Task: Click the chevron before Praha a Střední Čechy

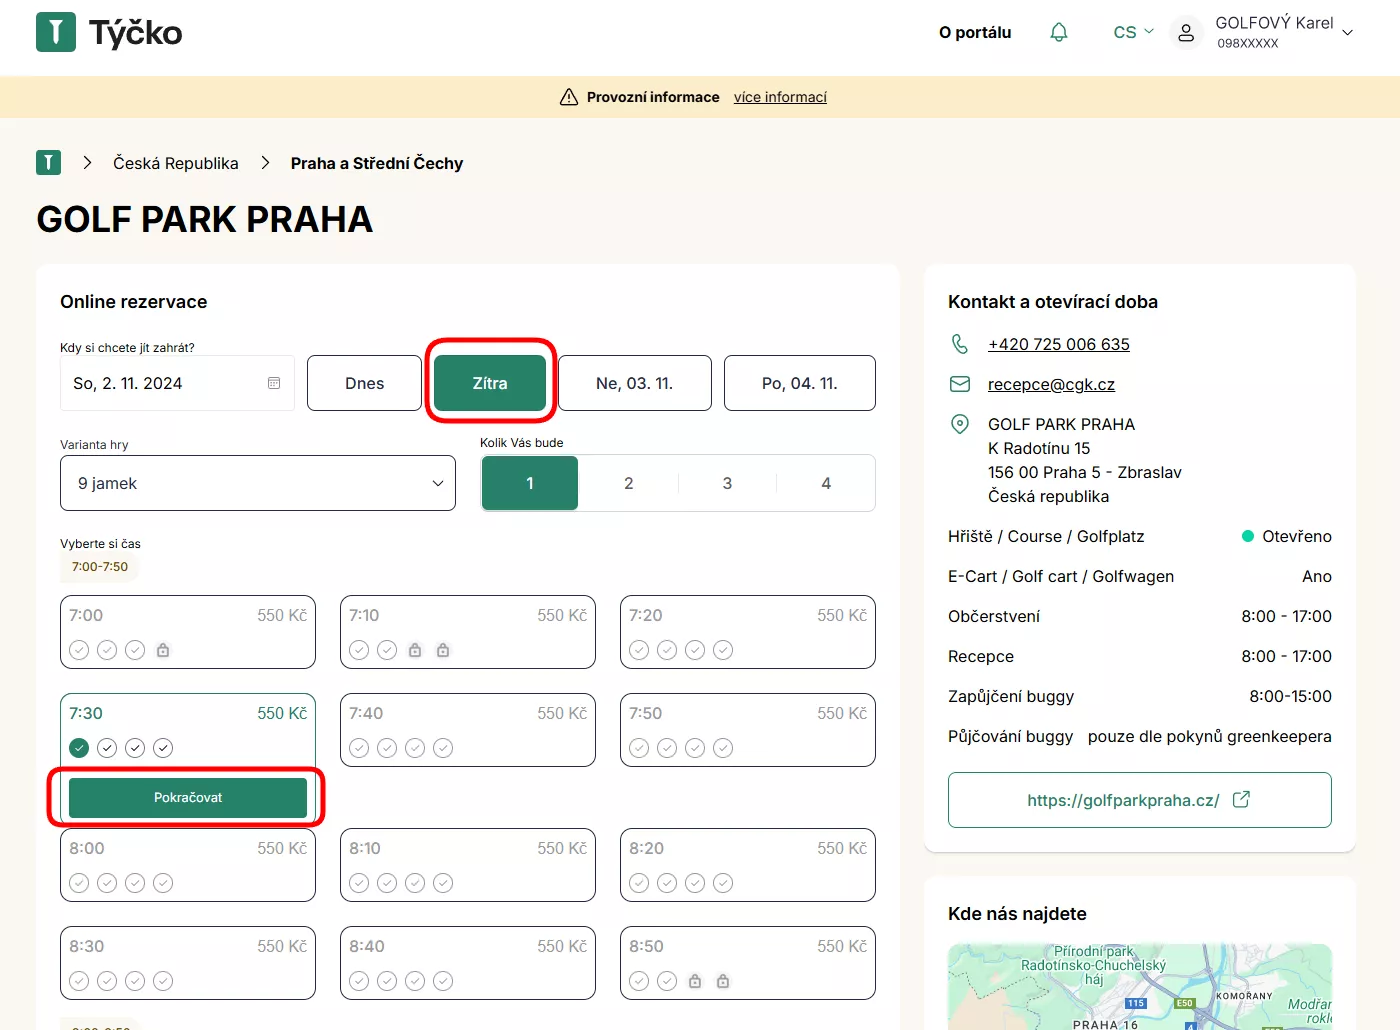Action: point(265,162)
